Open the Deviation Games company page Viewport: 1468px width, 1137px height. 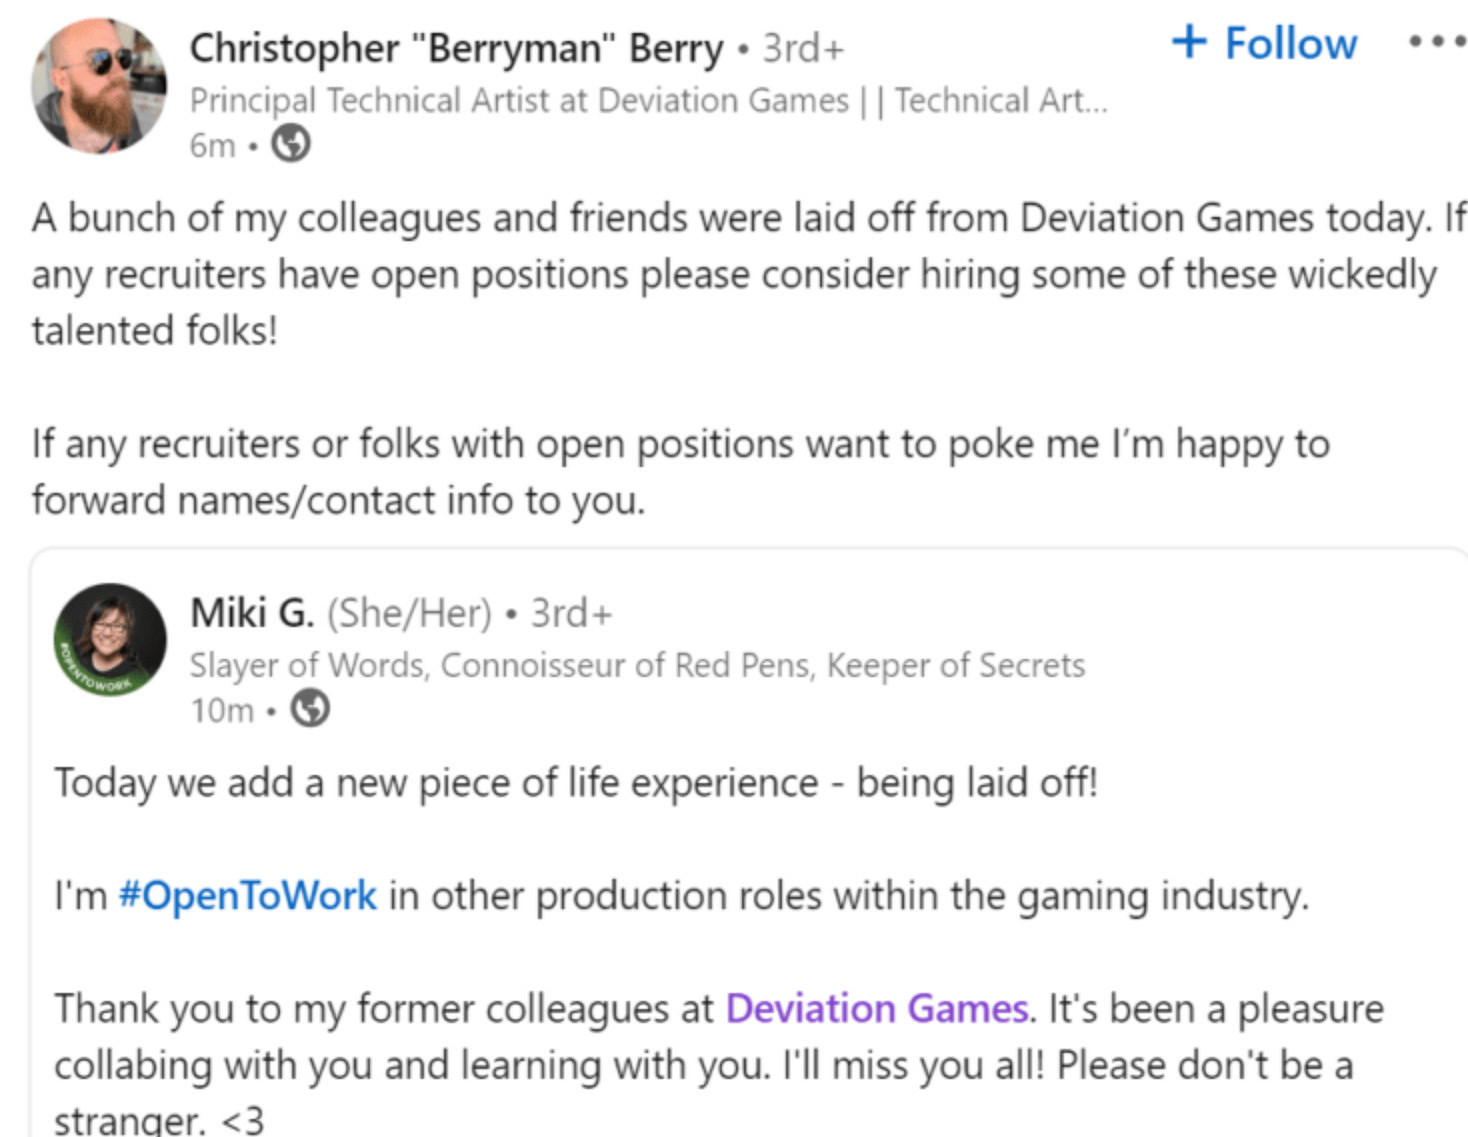pos(877,1008)
